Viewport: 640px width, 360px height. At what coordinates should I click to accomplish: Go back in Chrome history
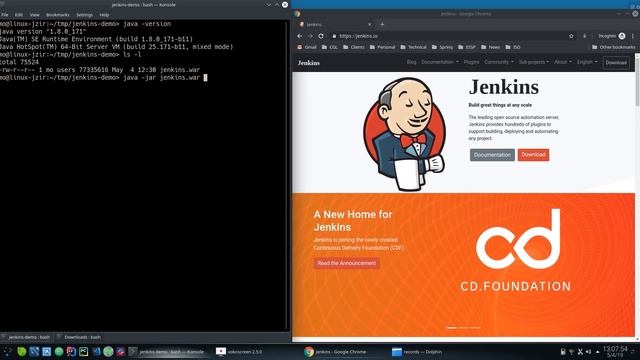(300, 36)
